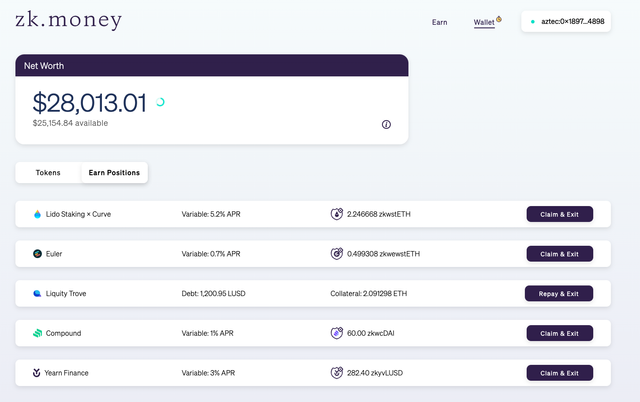
Task: Click the Yearn Finance logo icon
Action: click(x=36, y=373)
